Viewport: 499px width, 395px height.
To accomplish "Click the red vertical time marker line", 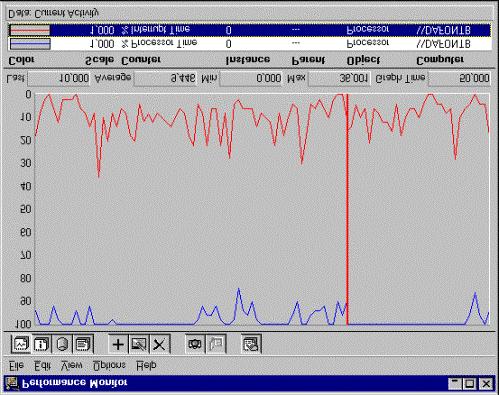I will [x=347, y=209].
